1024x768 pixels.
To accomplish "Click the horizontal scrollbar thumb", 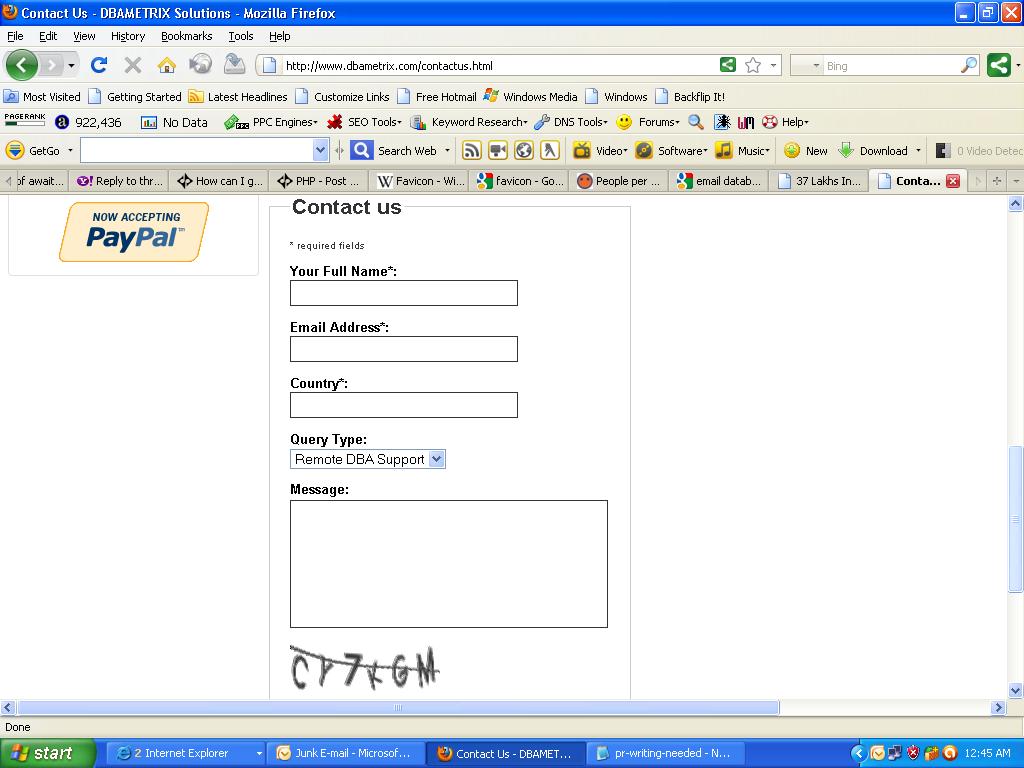I will [x=398, y=707].
